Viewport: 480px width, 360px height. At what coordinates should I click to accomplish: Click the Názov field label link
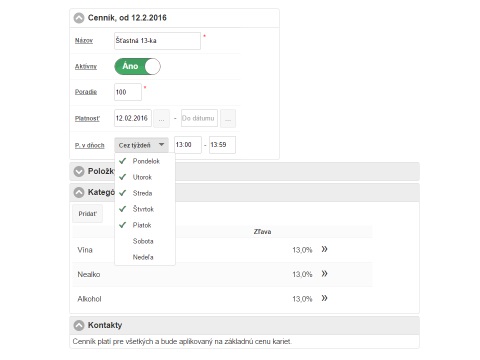(84, 41)
